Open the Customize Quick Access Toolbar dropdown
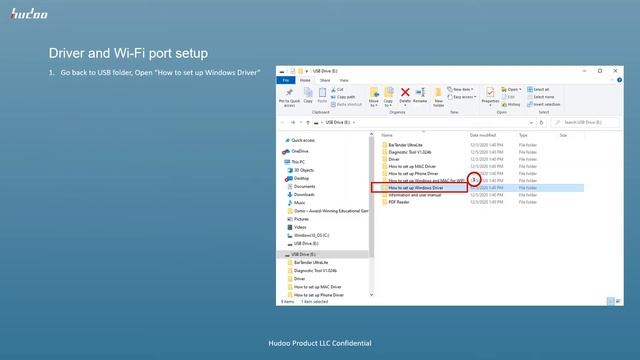The image size is (640, 360). [307, 71]
